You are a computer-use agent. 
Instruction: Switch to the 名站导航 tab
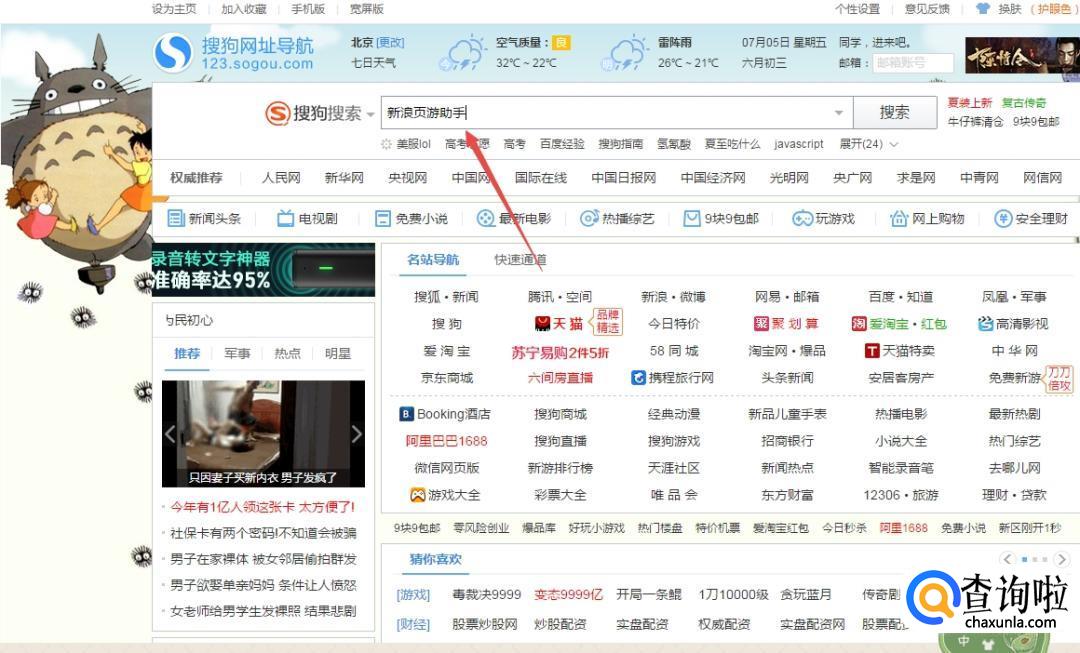point(433,260)
